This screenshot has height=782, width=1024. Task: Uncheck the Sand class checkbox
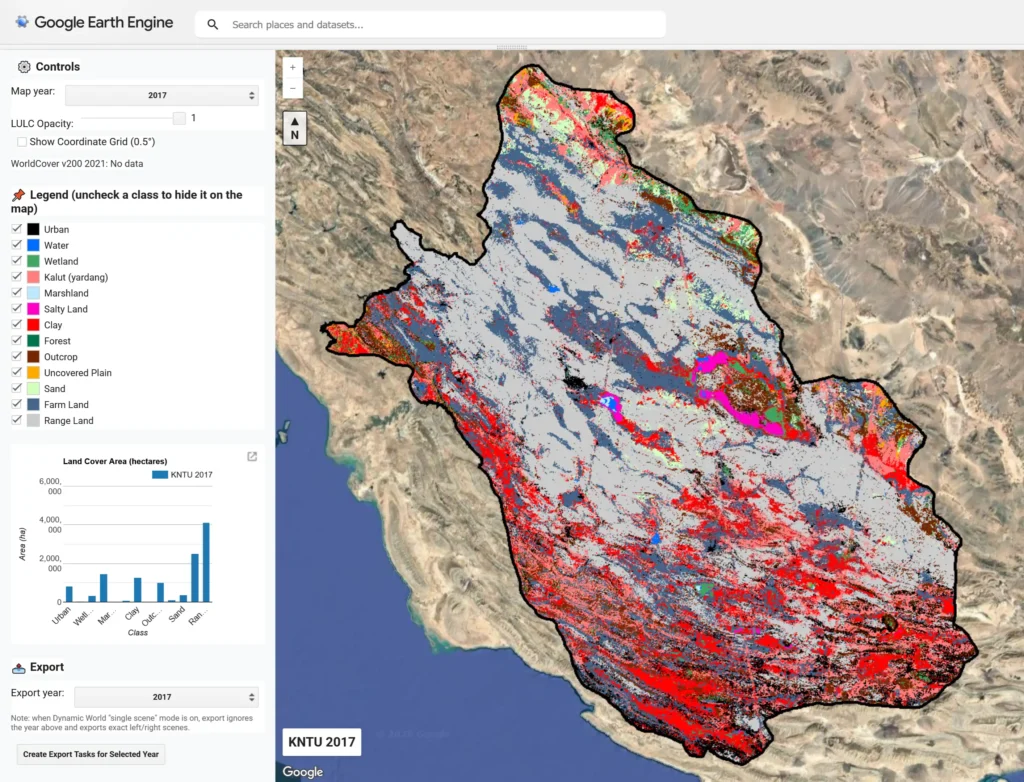click(17, 388)
